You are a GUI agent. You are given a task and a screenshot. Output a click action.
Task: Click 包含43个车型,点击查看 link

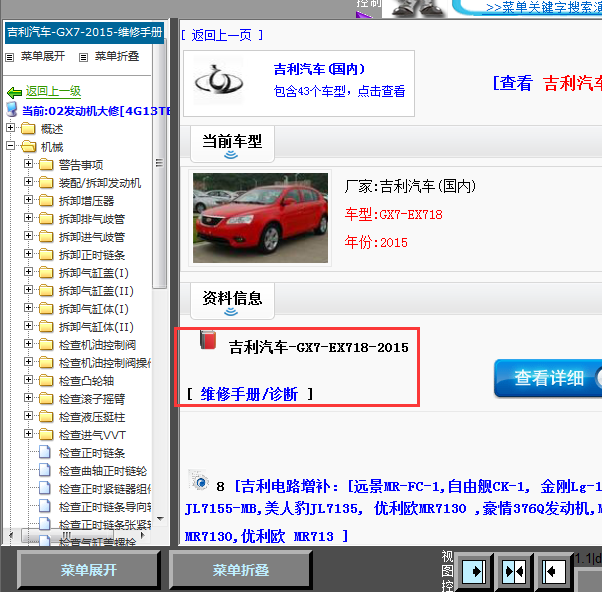pos(339,91)
